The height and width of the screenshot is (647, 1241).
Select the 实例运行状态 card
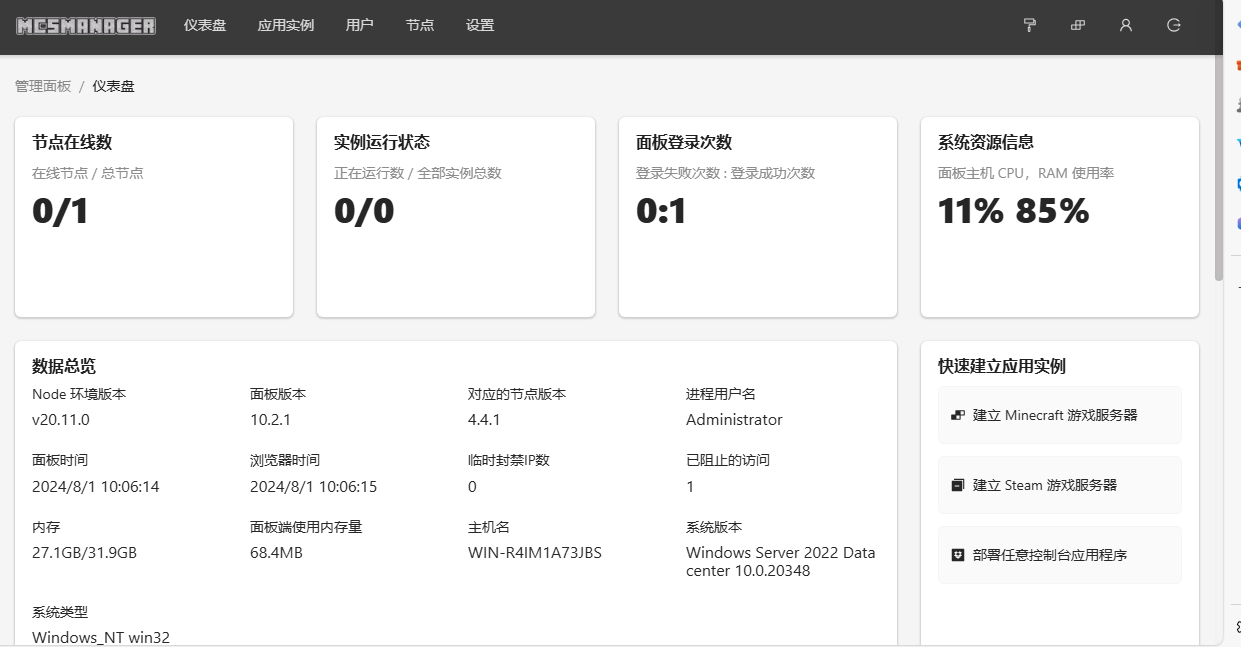pos(456,217)
